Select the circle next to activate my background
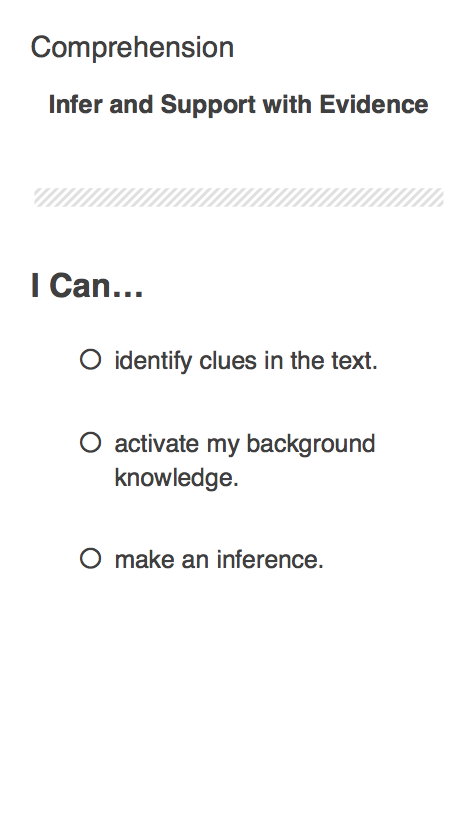 91,443
